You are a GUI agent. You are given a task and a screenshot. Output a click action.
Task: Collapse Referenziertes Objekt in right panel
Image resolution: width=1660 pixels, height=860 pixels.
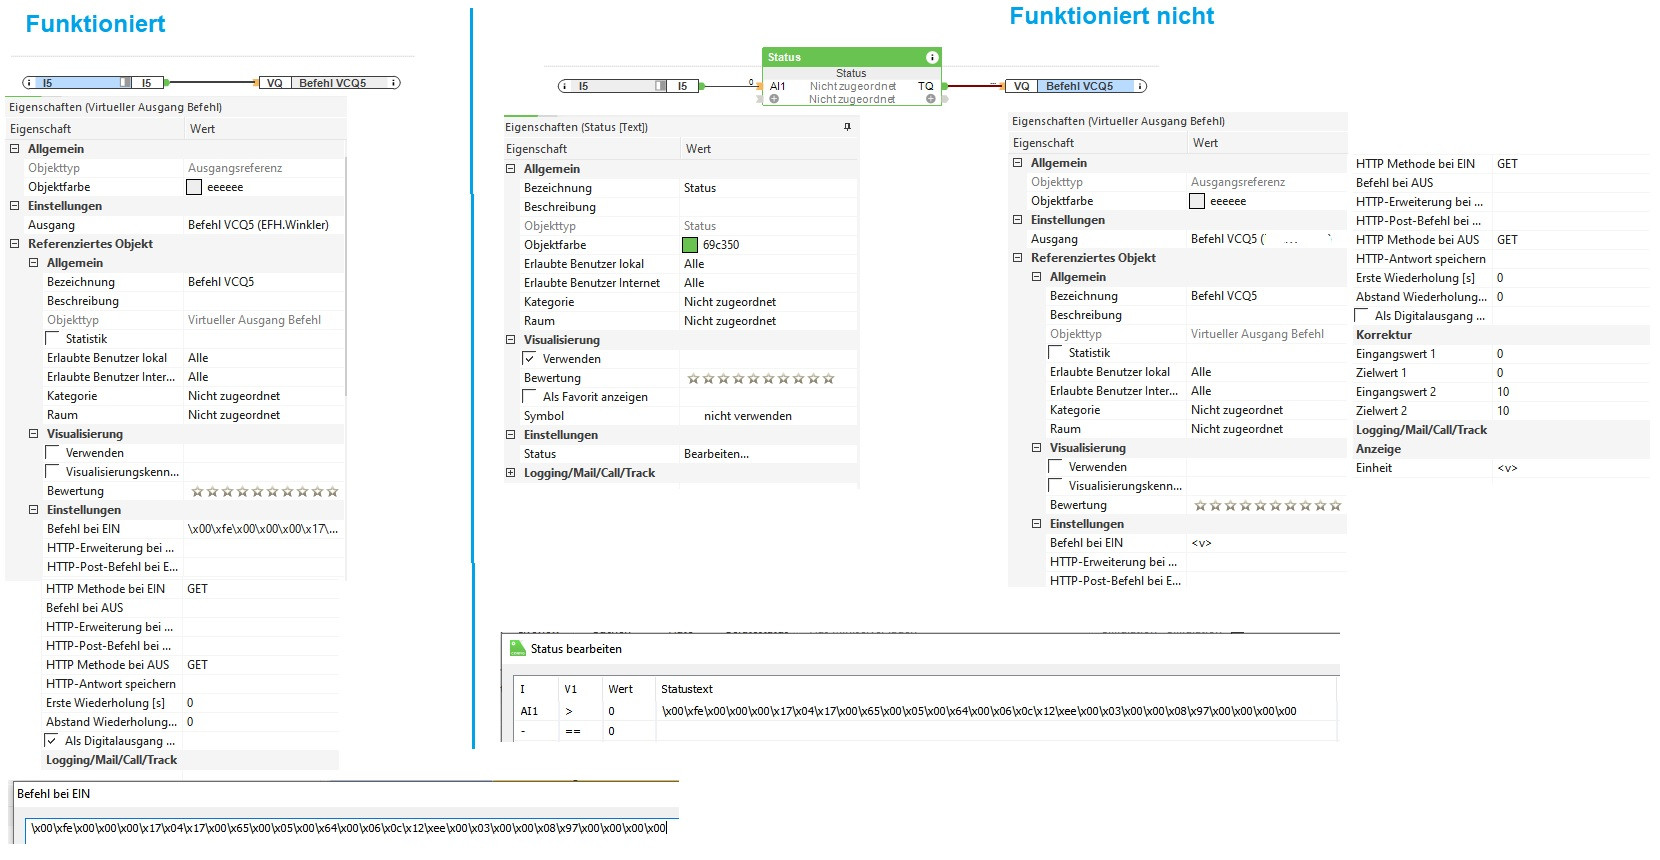[x=1018, y=257]
